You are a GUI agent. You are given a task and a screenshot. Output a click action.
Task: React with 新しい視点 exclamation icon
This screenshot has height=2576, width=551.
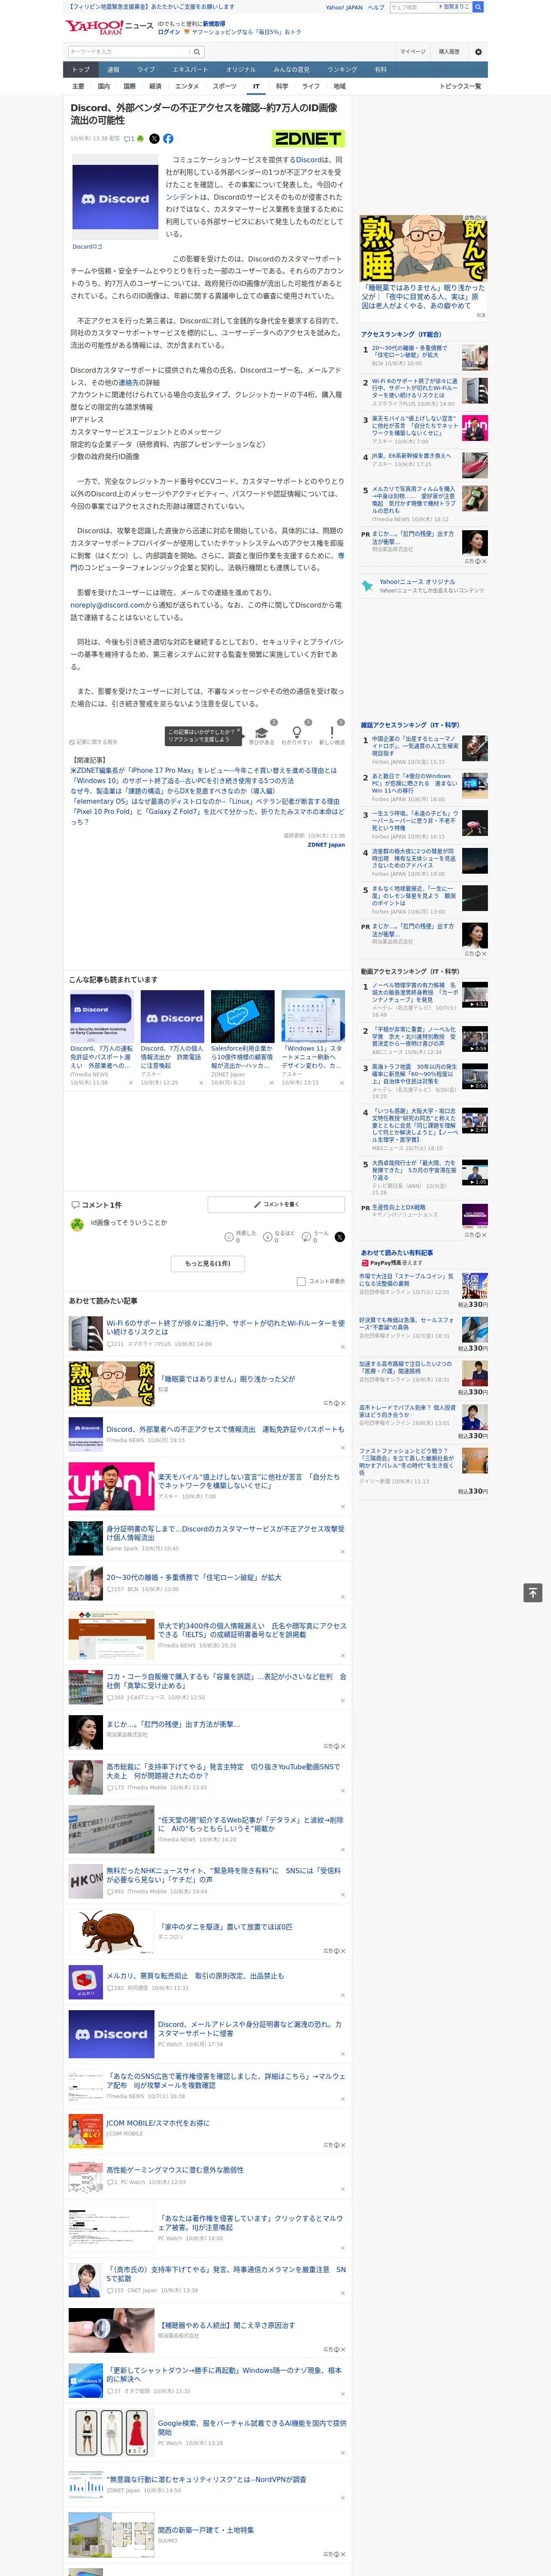click(332, 733)
